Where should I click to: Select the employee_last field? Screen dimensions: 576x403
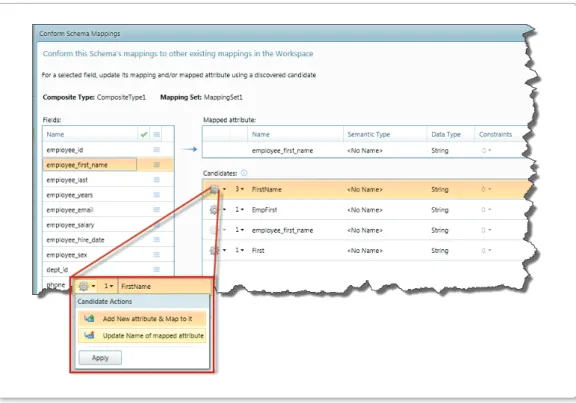(x=67, y=180)
